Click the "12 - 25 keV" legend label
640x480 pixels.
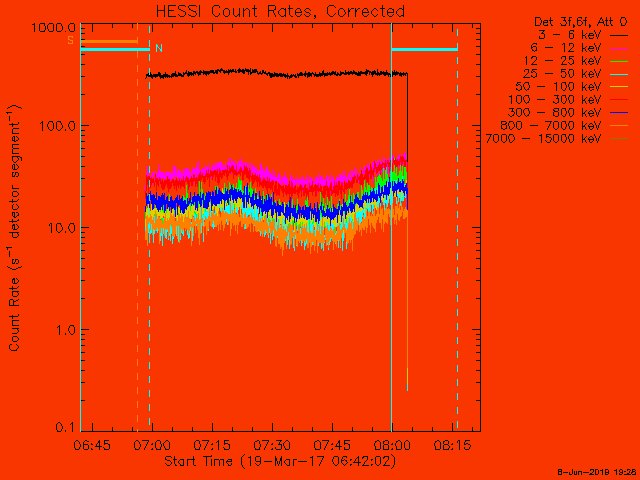tap(562, 61)
